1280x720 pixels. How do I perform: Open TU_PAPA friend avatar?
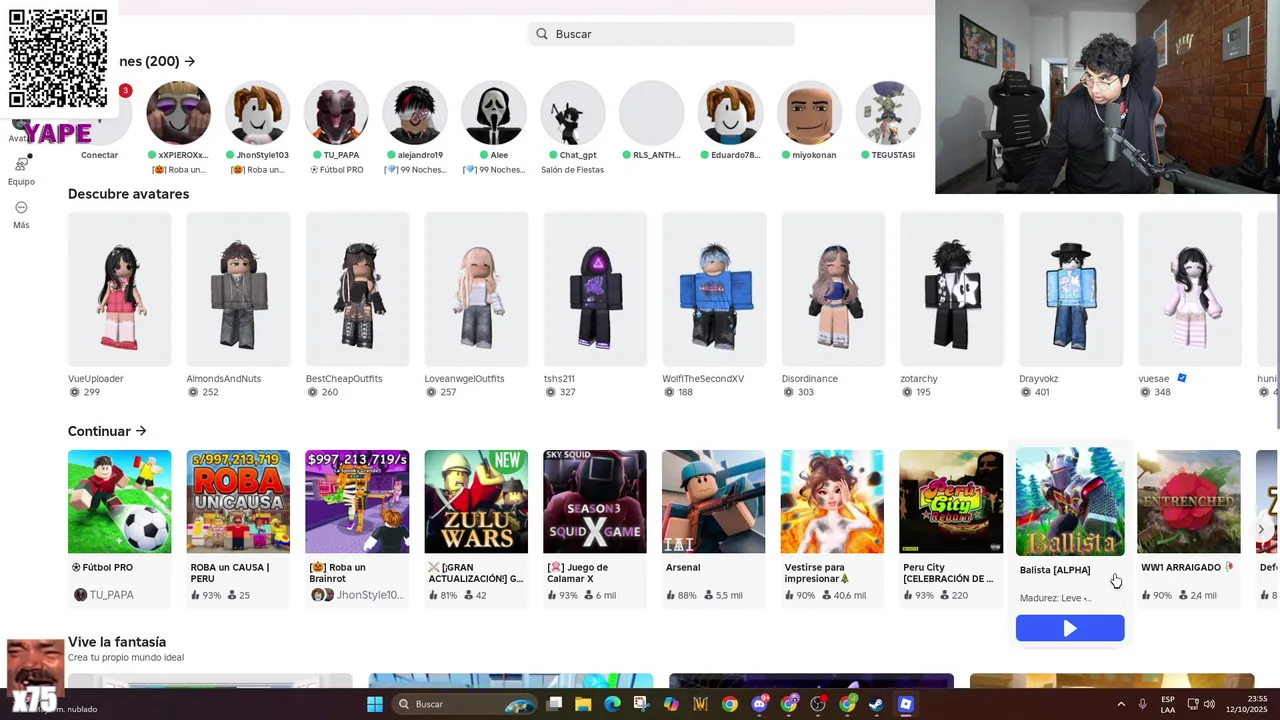(x=336, y=113)
